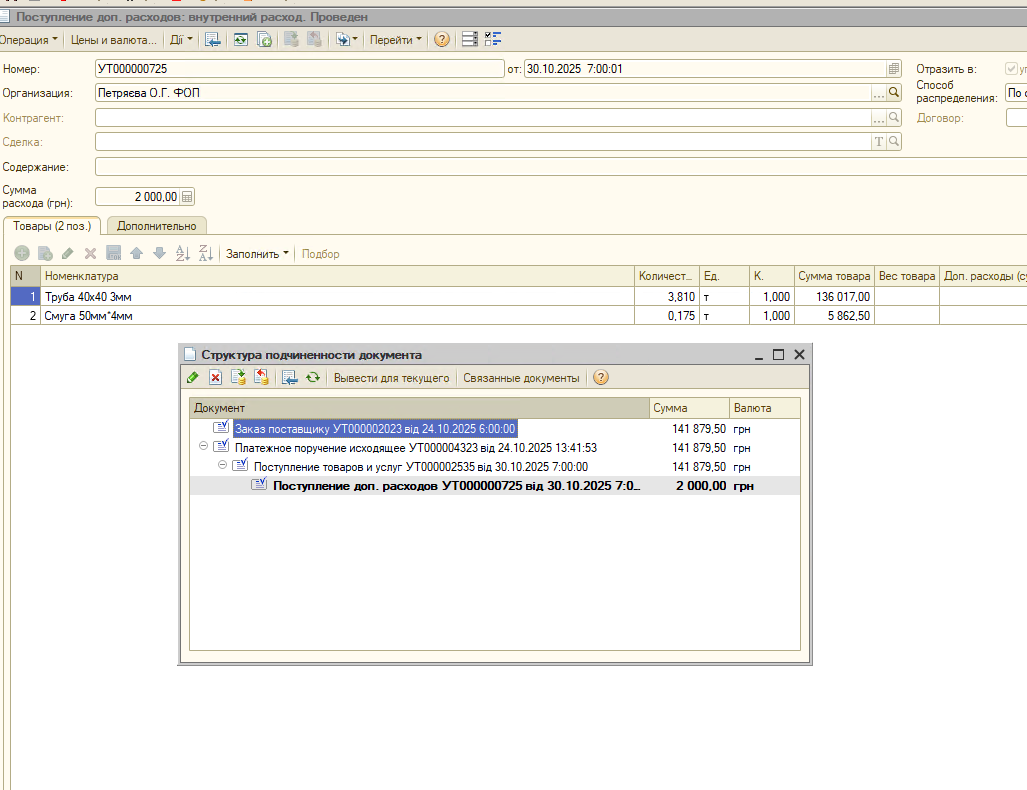Click the Сделка magnifier icon
The height and width of the screenshot is (790, 1027).
click(893, 141)
